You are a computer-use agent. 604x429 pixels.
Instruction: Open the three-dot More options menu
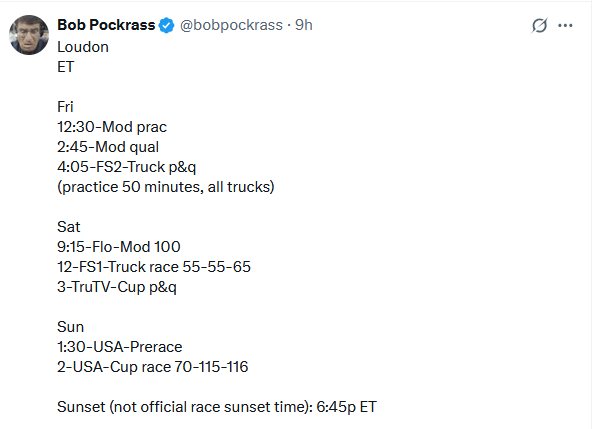(565, 25)
